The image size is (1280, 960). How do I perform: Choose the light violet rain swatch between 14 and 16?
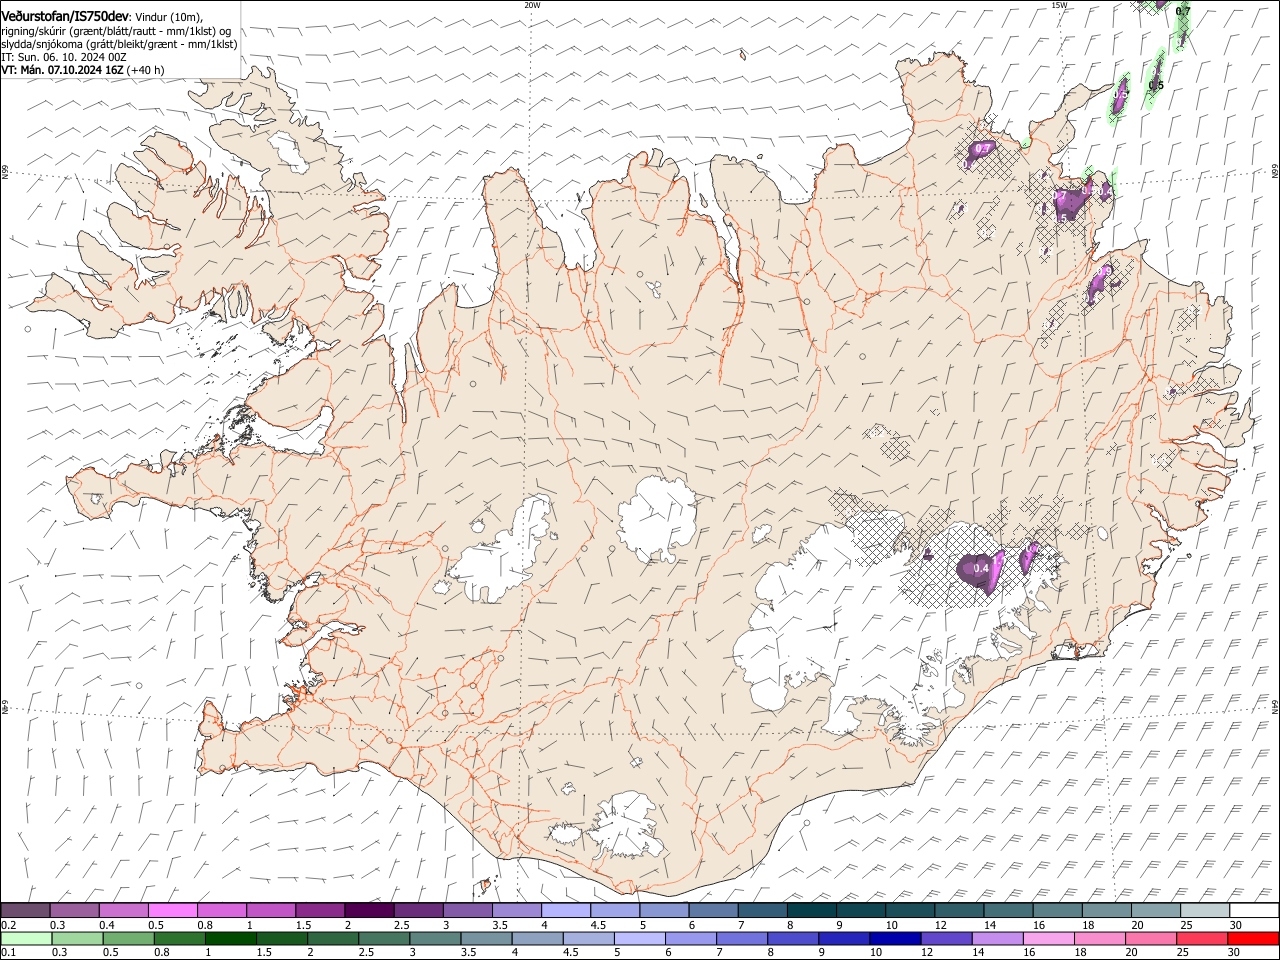tap(996, 938)
